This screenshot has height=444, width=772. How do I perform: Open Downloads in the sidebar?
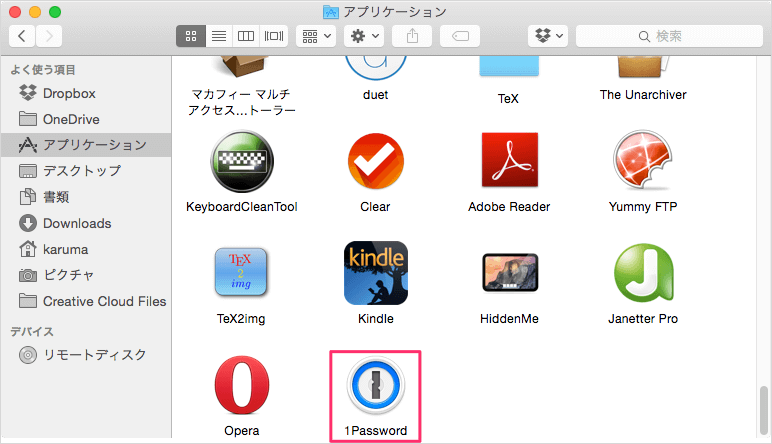[86, 223]
